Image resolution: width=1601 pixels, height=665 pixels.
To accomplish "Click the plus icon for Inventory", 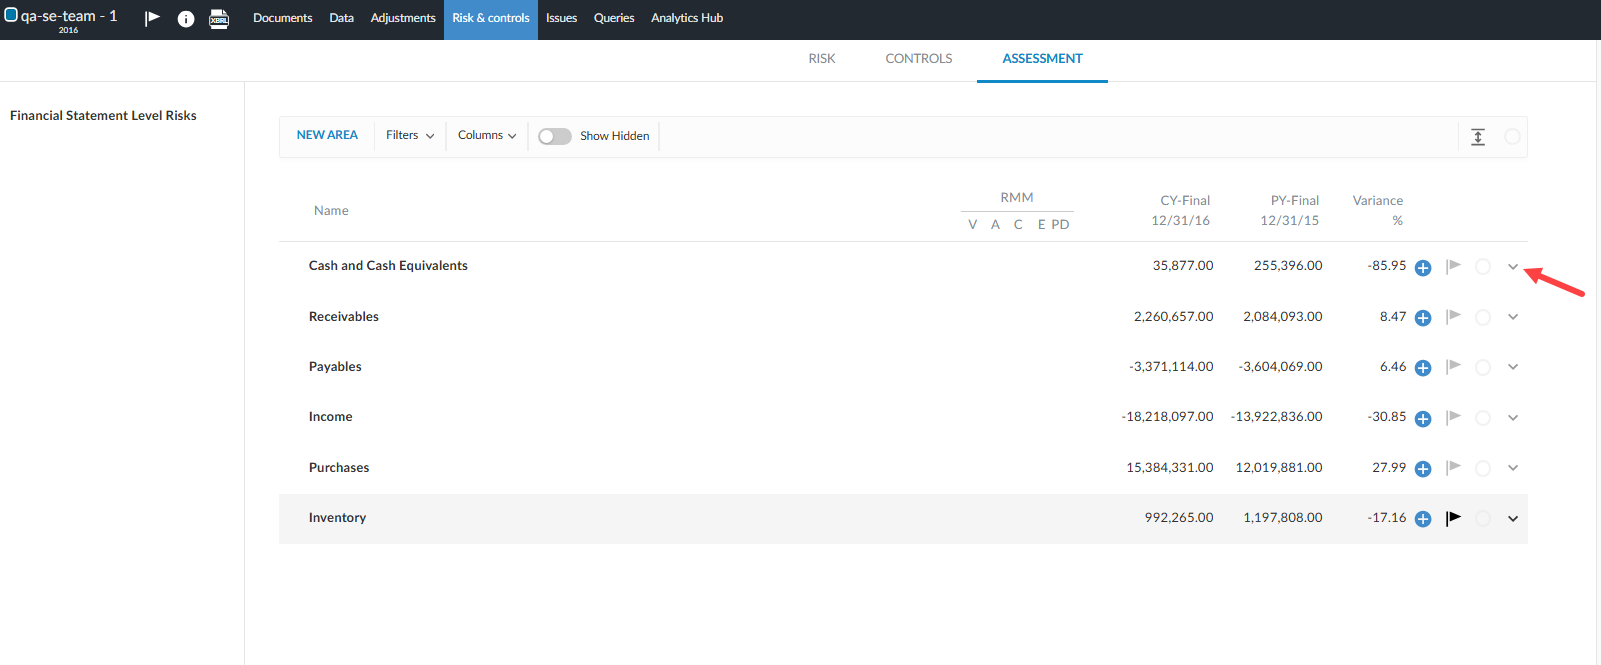I will [1423, 519].
